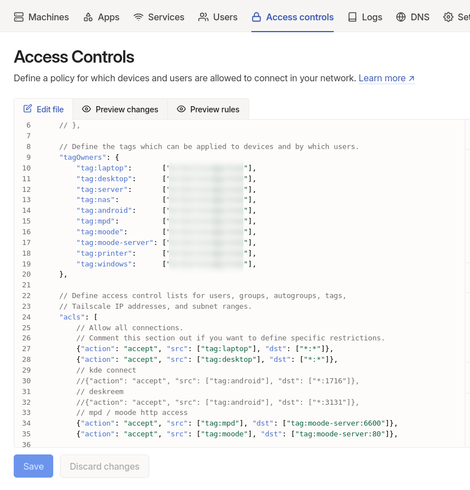This screenshot has width=470, height=490.
Task: Click the Access controls lock icon
Action: coord(256,17)
